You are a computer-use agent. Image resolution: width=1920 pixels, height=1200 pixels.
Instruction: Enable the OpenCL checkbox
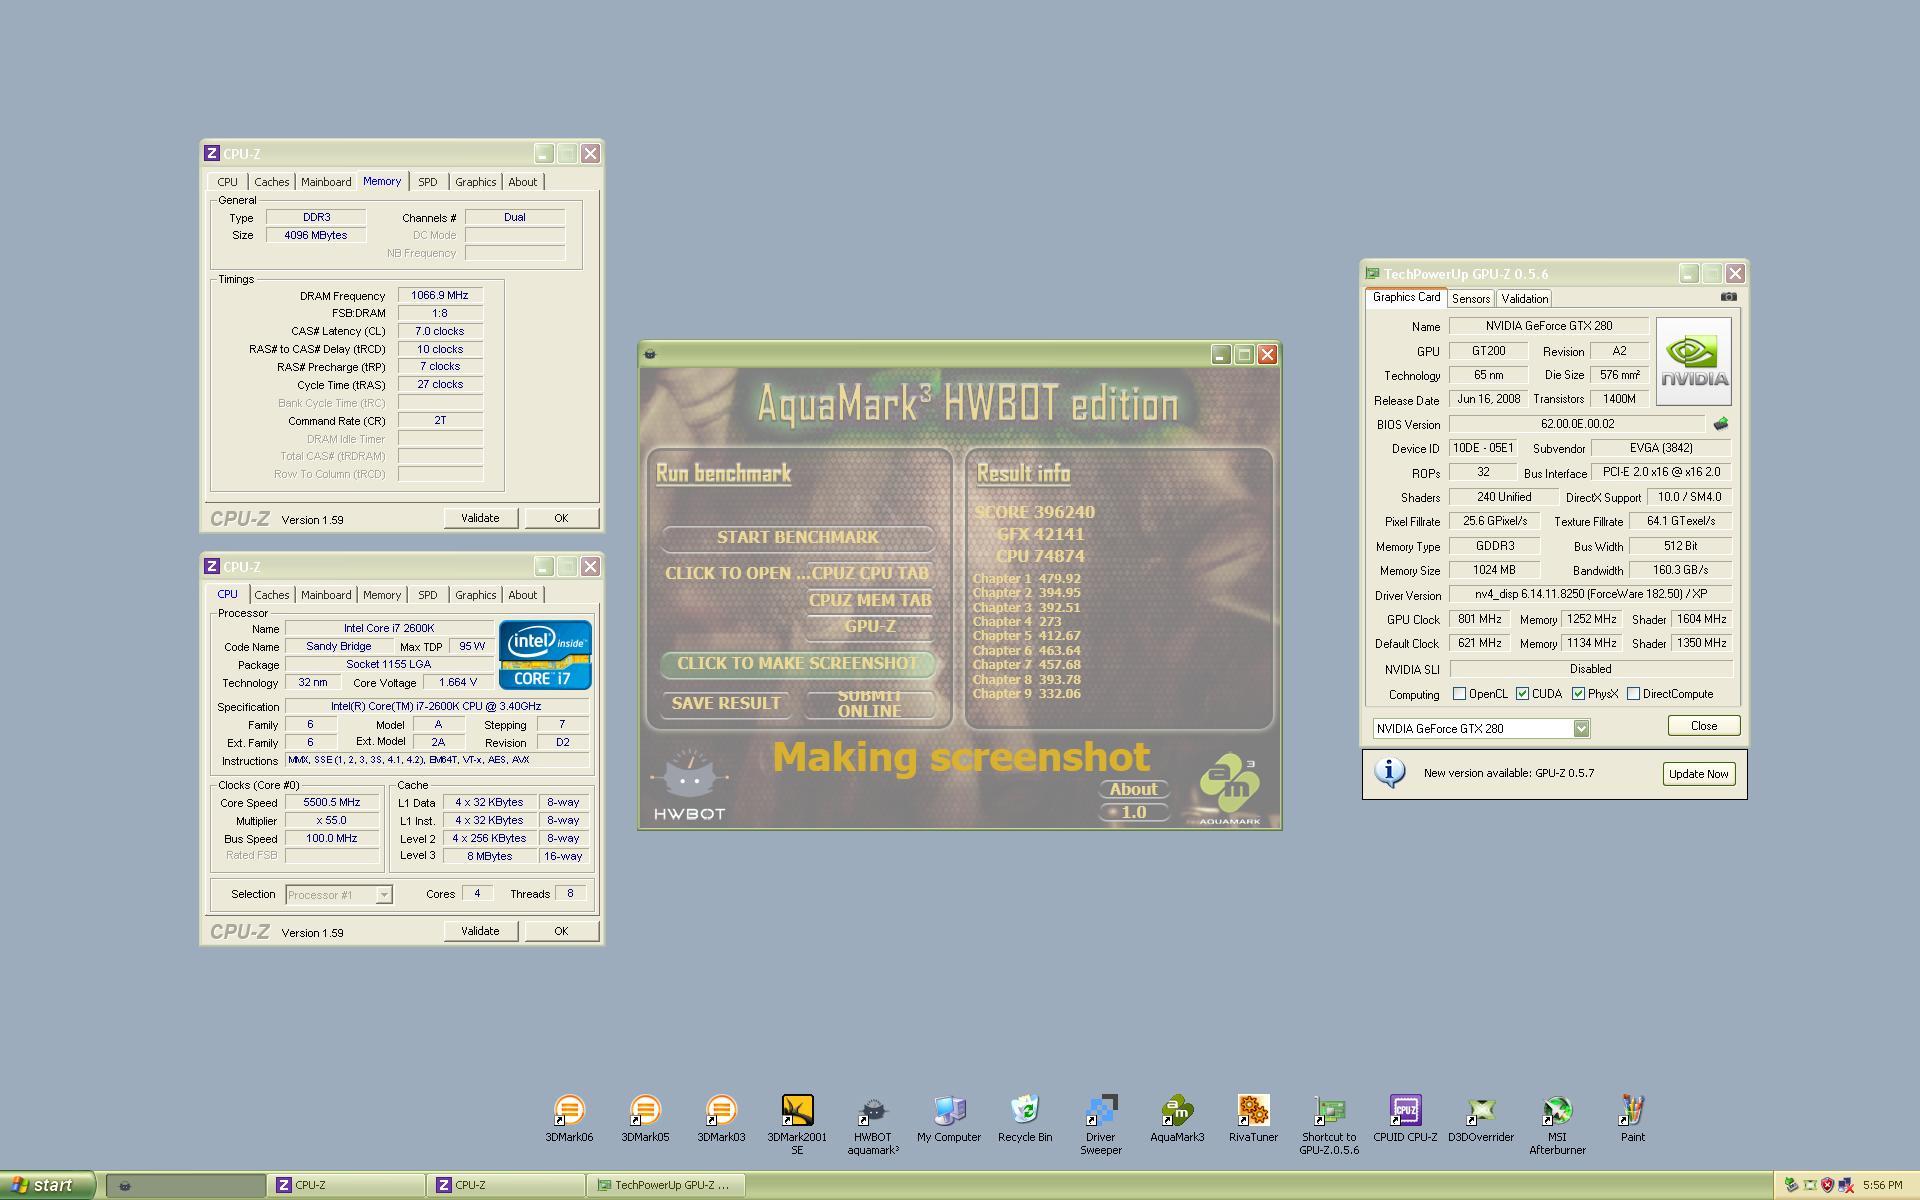click(x=1459, y=694)
